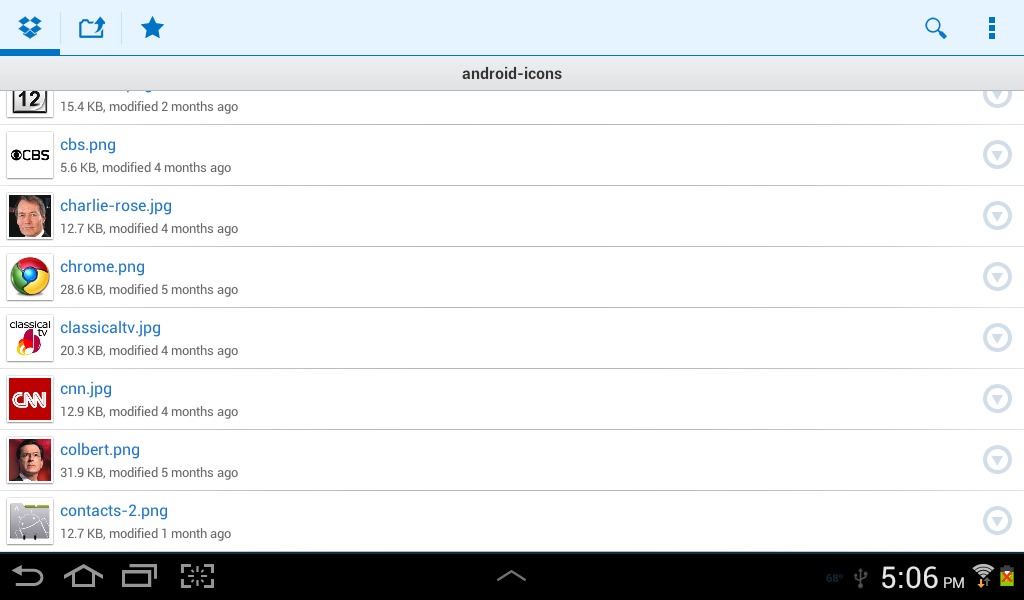This screenshot has width=1024, height=600.
Task: Open the recent apps button
Action: point(140,576)
